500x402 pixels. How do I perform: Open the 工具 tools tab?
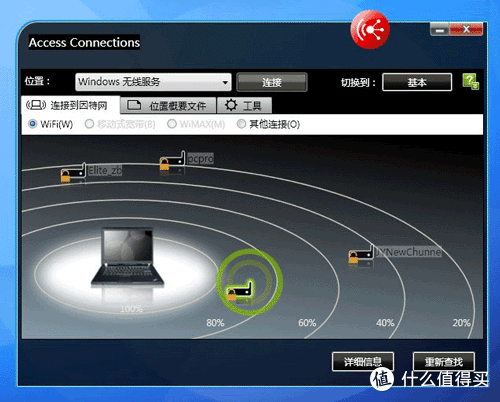(x=244, y=106)
